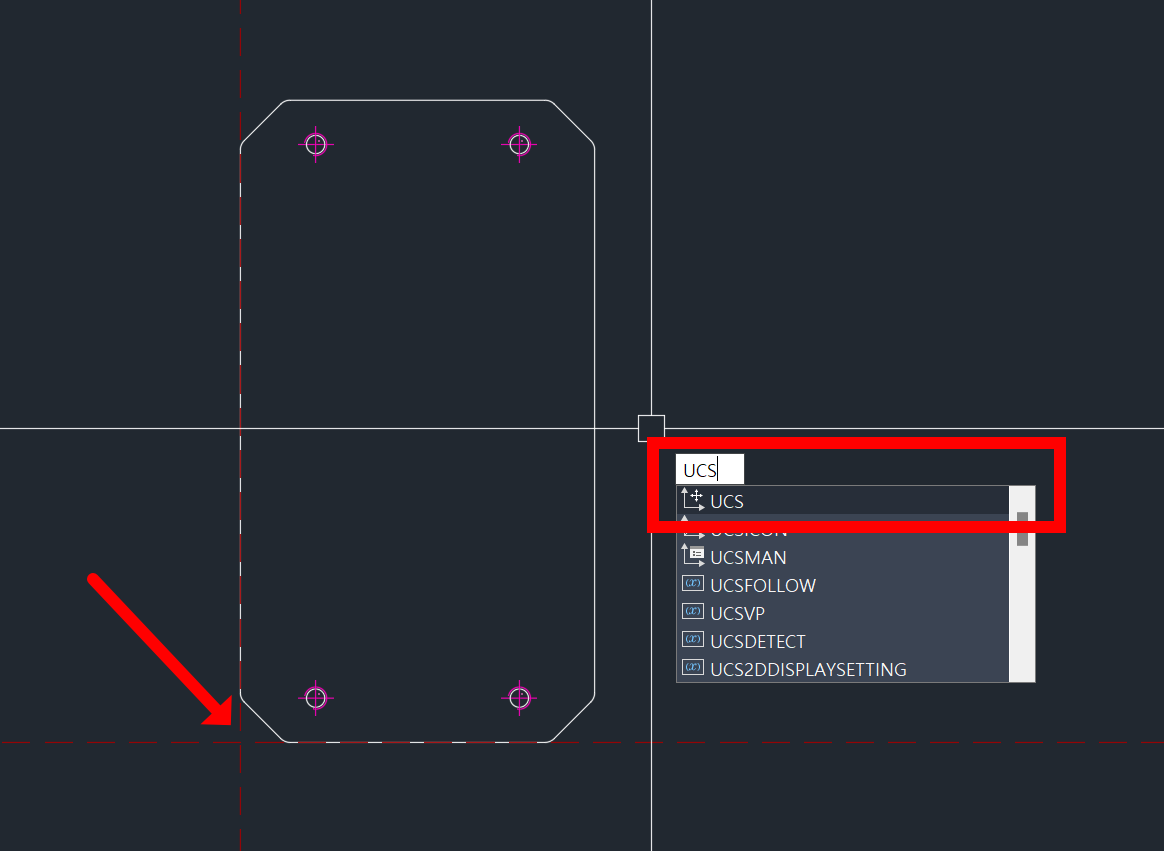
Task: Choose UCSVP from the autocomplete list
Action: [843, 613]
